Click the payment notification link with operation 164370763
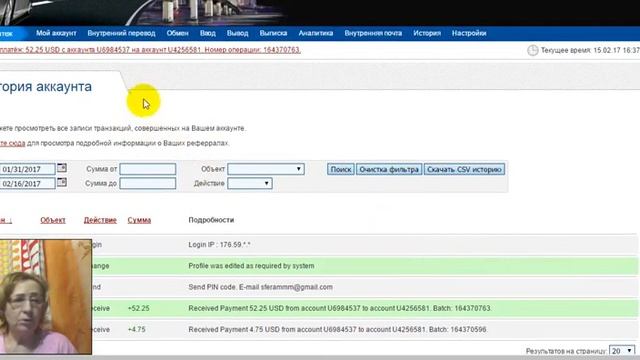The image size is (640, 360). pos(150,50)
